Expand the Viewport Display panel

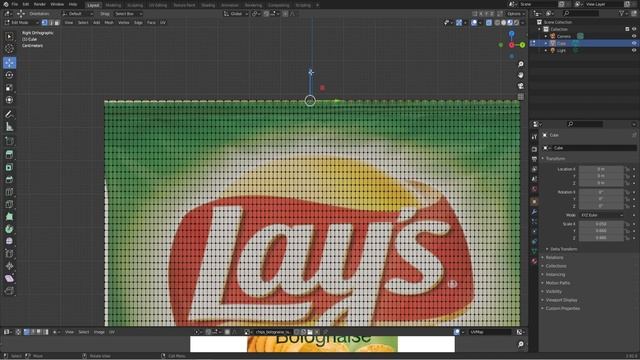560,300
